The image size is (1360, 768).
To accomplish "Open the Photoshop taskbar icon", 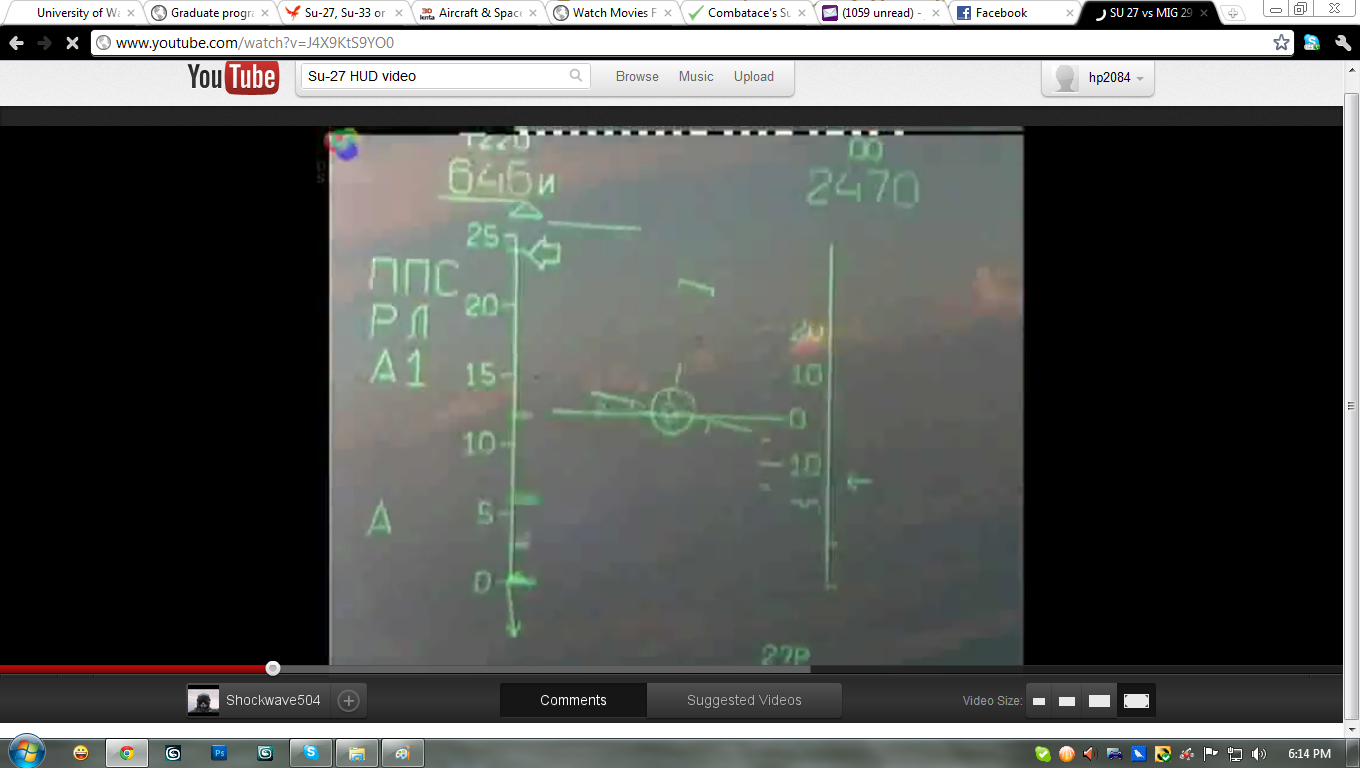I will [x=219, y=753].
